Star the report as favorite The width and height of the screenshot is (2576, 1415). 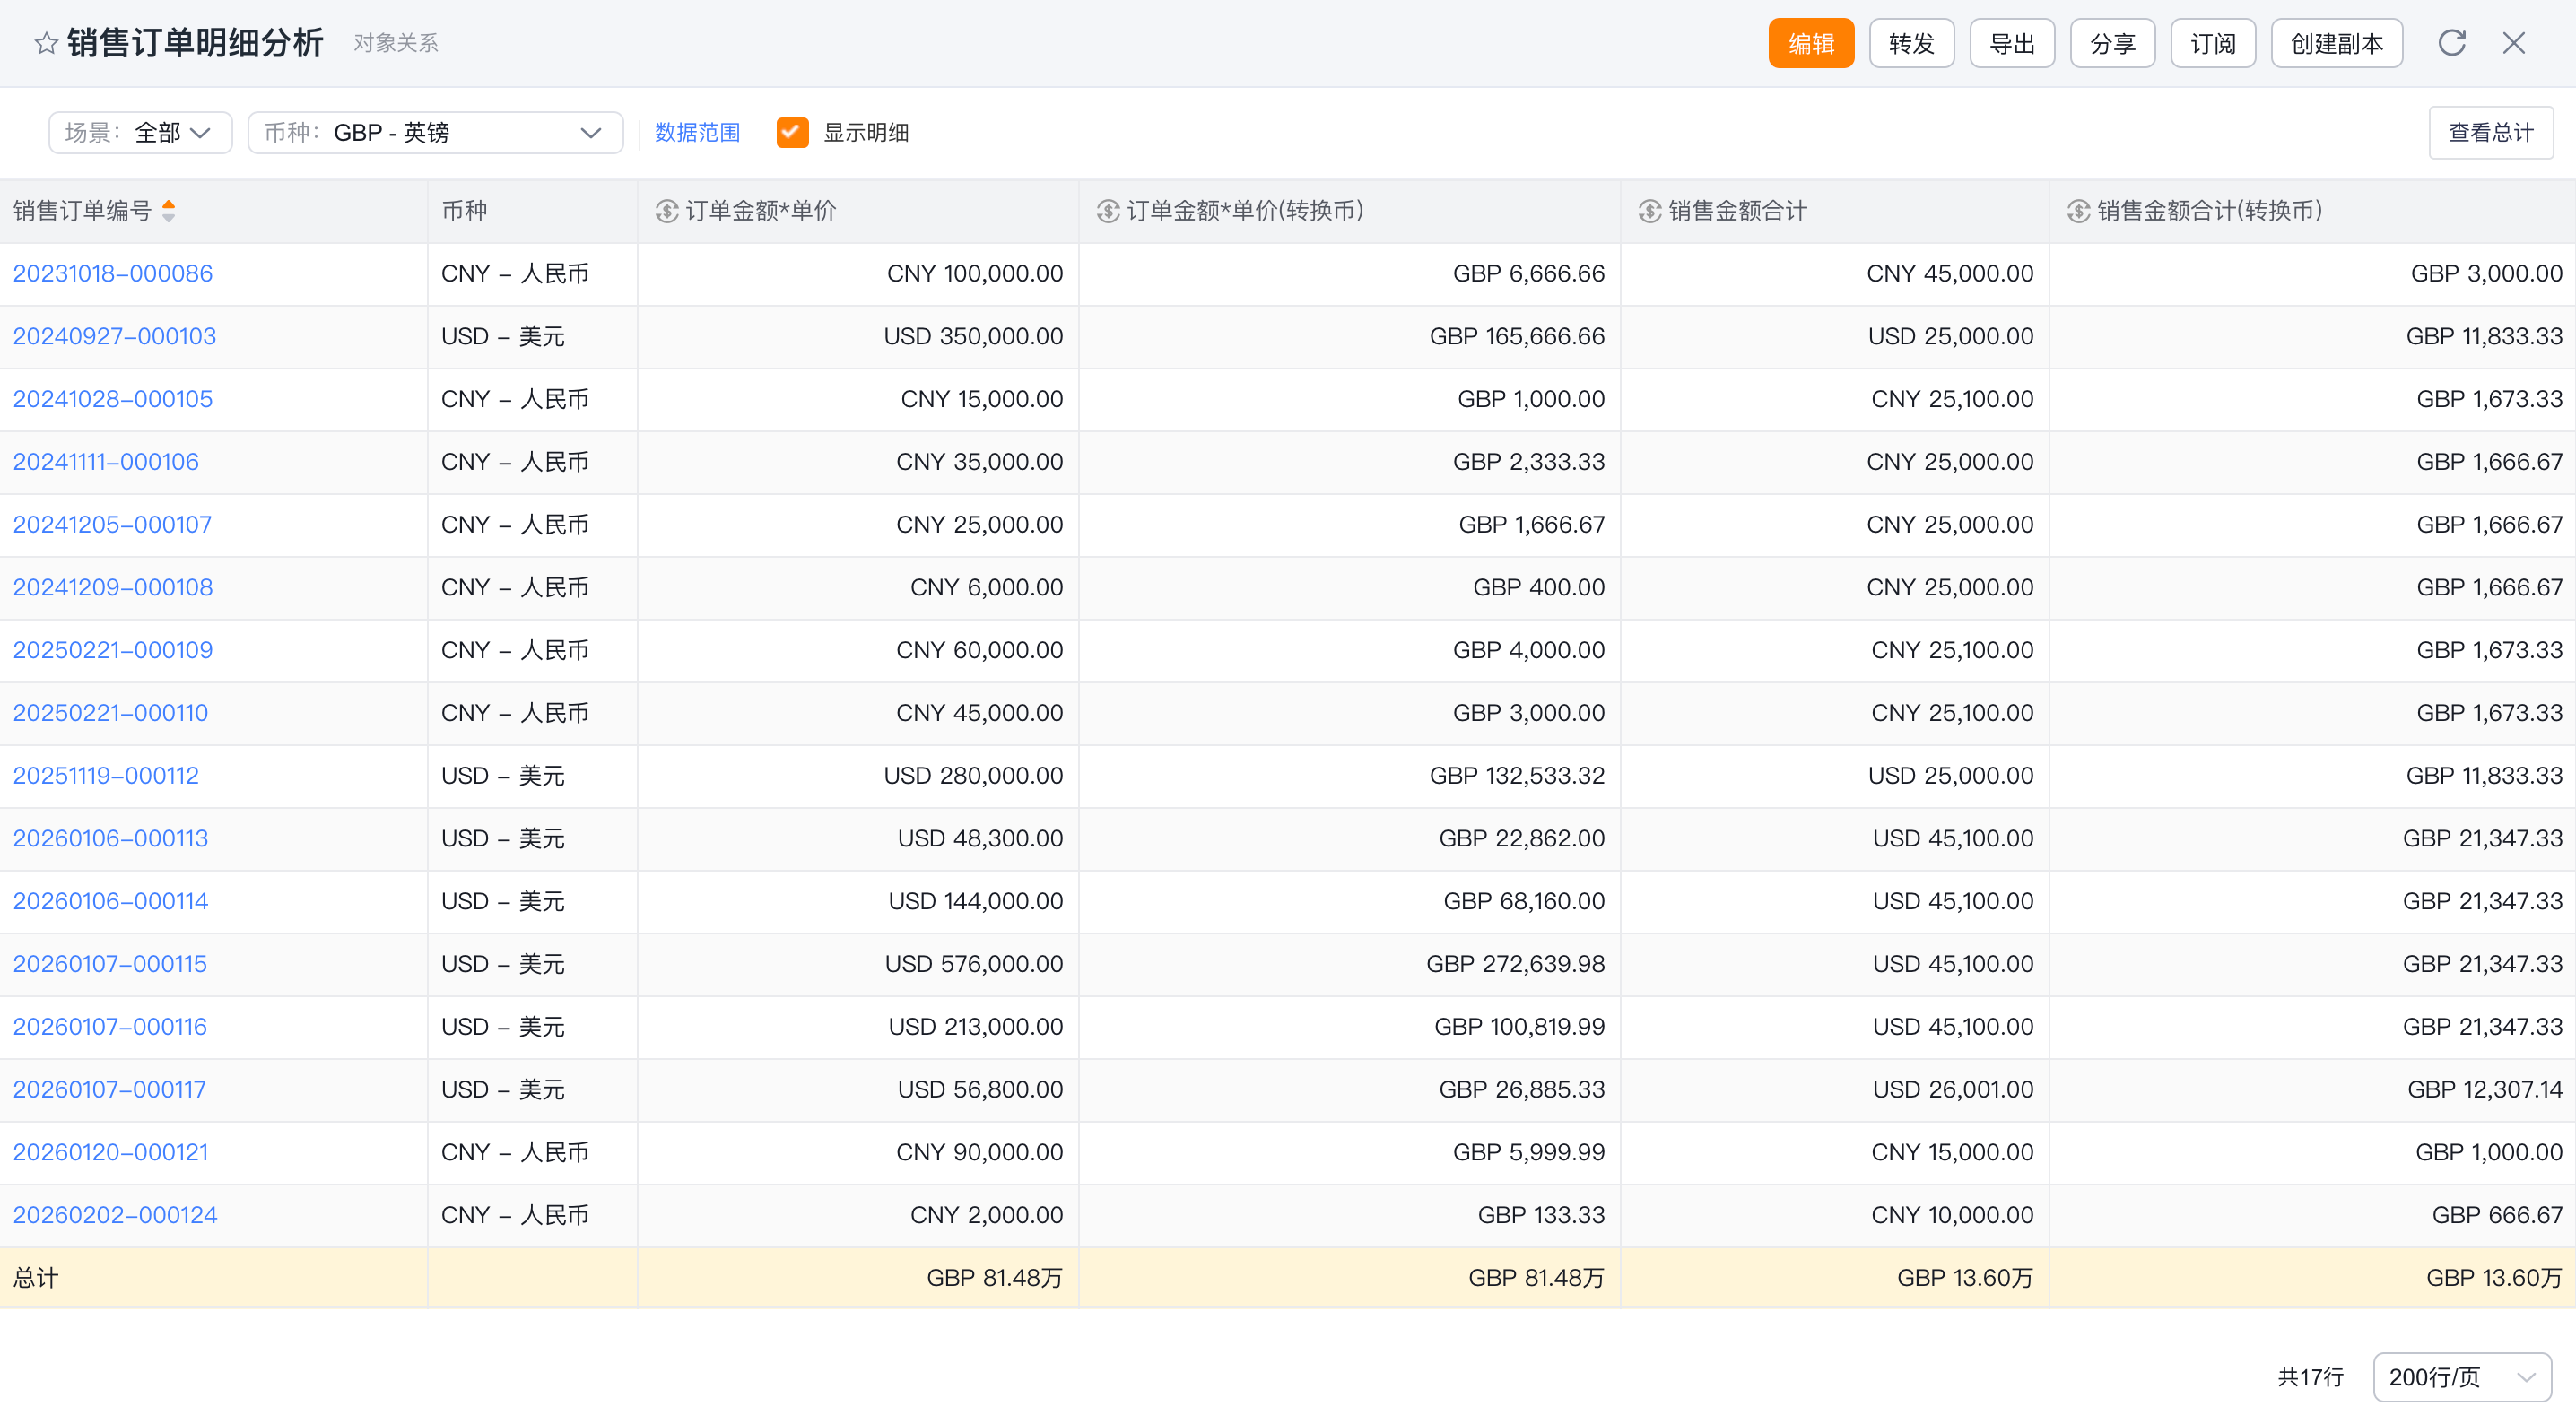46,43
